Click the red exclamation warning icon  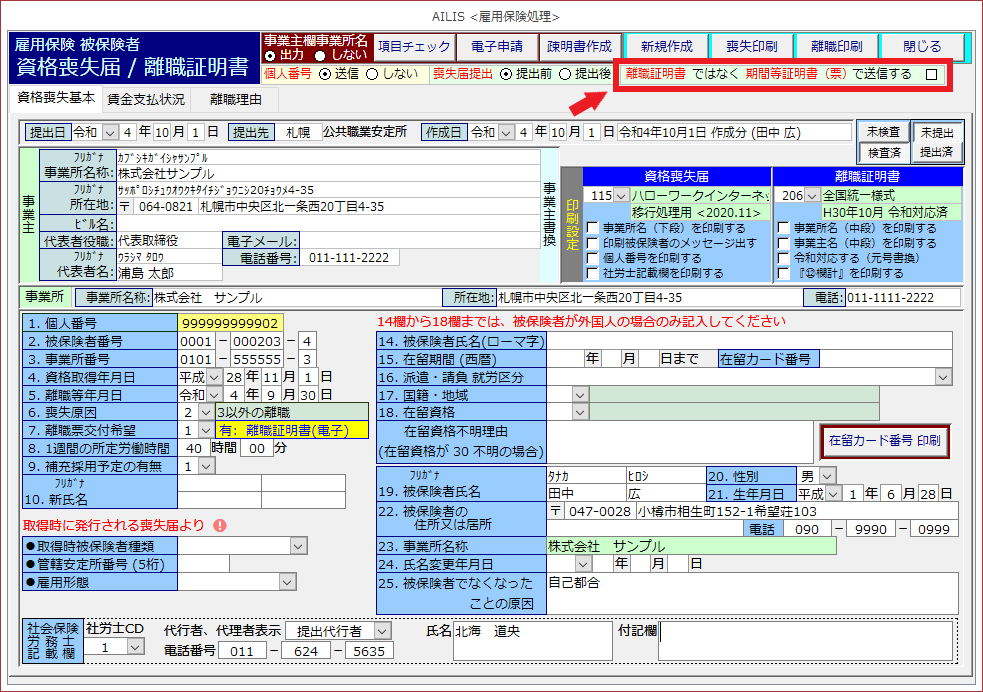click(x=219, y=525)
